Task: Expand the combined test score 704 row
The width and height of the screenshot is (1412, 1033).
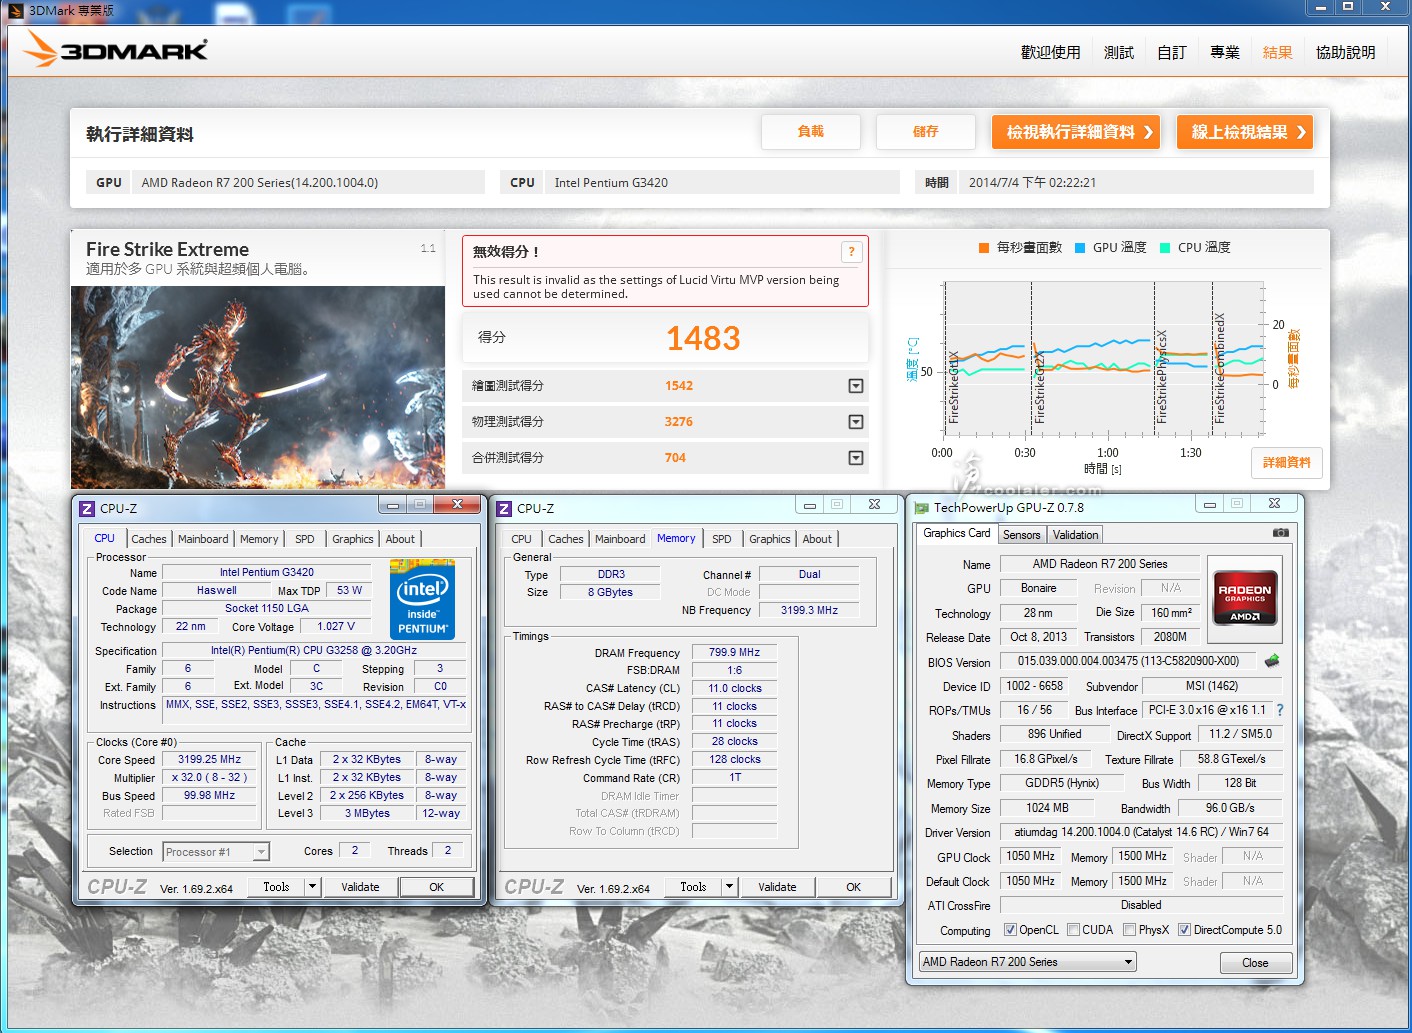Action: point(856,458)
